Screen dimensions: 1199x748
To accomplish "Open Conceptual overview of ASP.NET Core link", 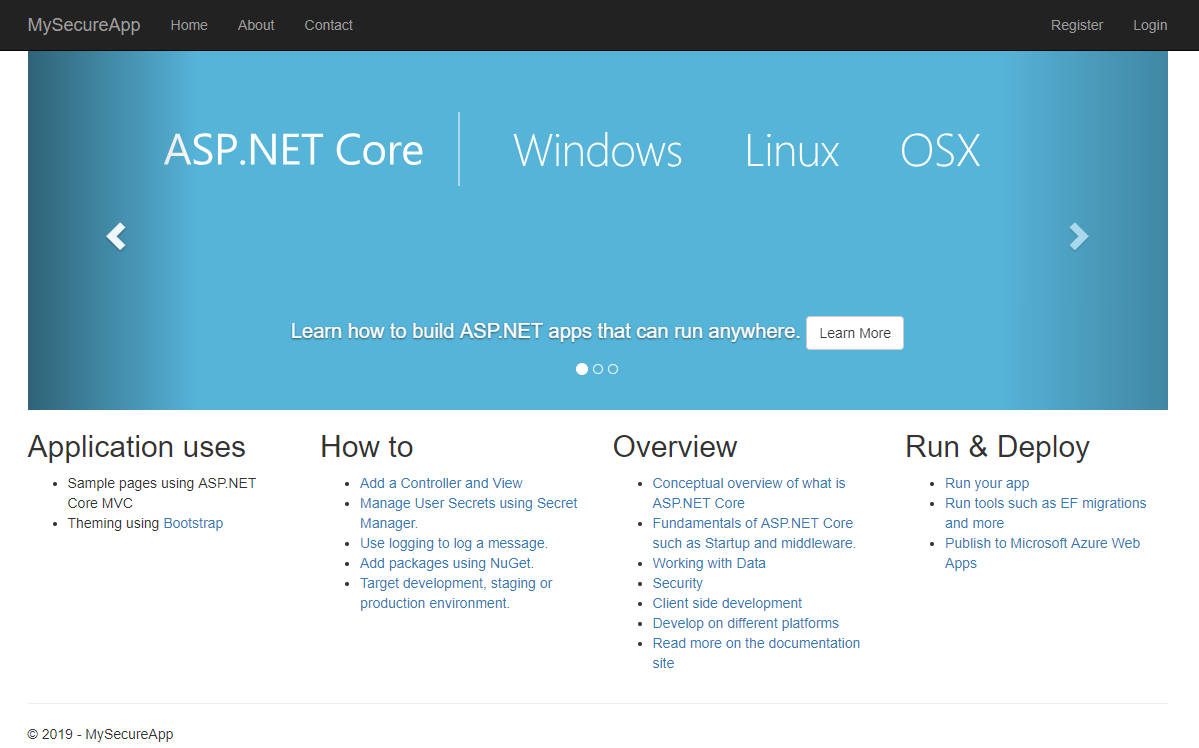I will click(749, 493).
